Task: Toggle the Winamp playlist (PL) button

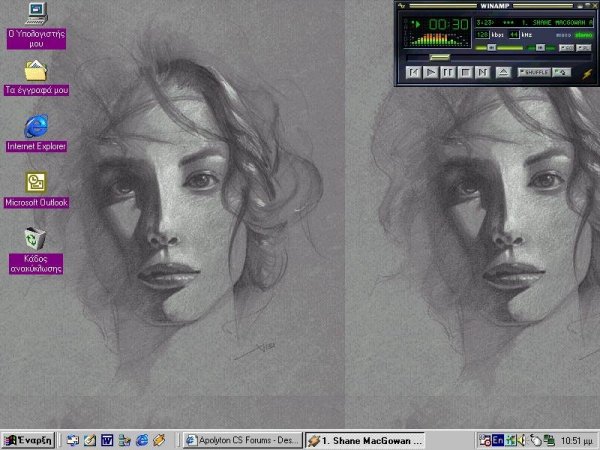Action: (x=584, y=46)
